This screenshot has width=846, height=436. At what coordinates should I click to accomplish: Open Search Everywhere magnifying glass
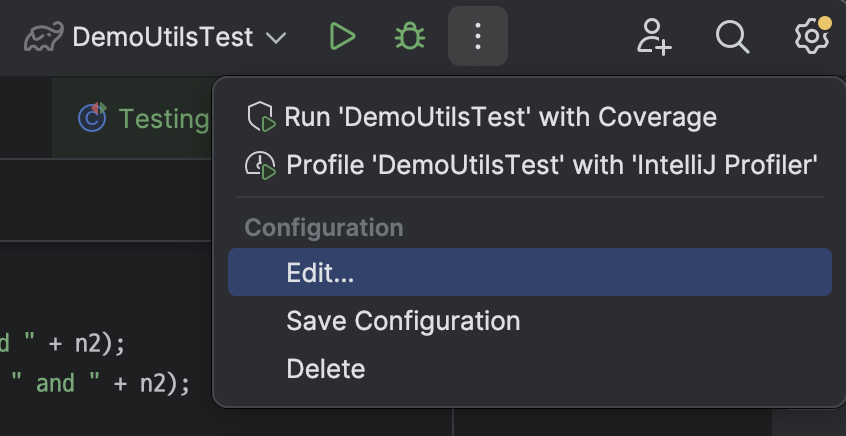[733, 38]
